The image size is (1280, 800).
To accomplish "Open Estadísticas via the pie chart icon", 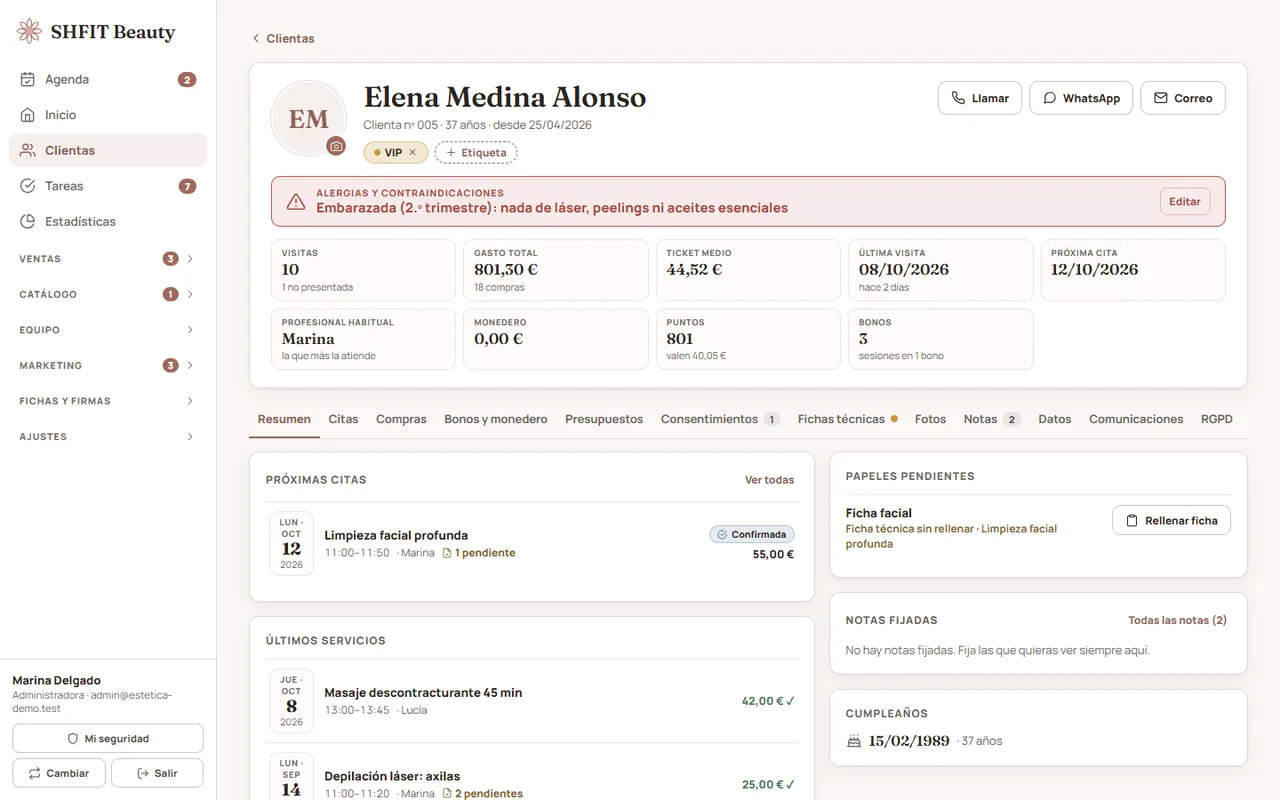I will click(x=28, y=221).
